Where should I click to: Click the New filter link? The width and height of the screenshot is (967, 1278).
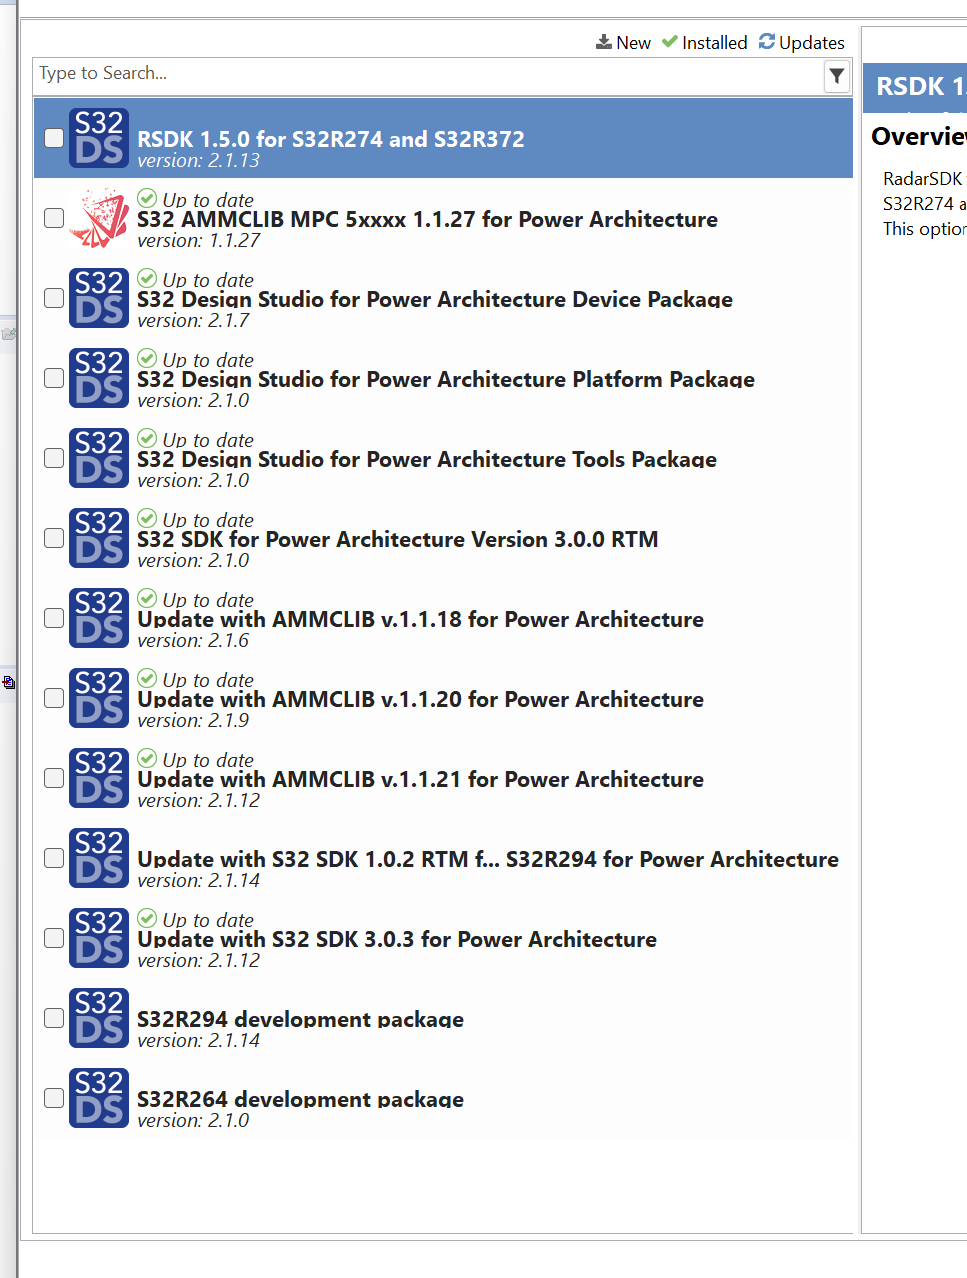click(x=633, y=42)
